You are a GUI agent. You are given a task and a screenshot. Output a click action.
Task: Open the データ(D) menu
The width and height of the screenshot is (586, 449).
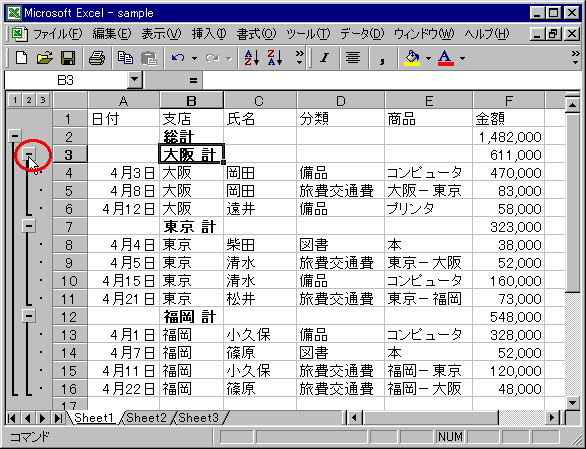[x=362, y=34]
